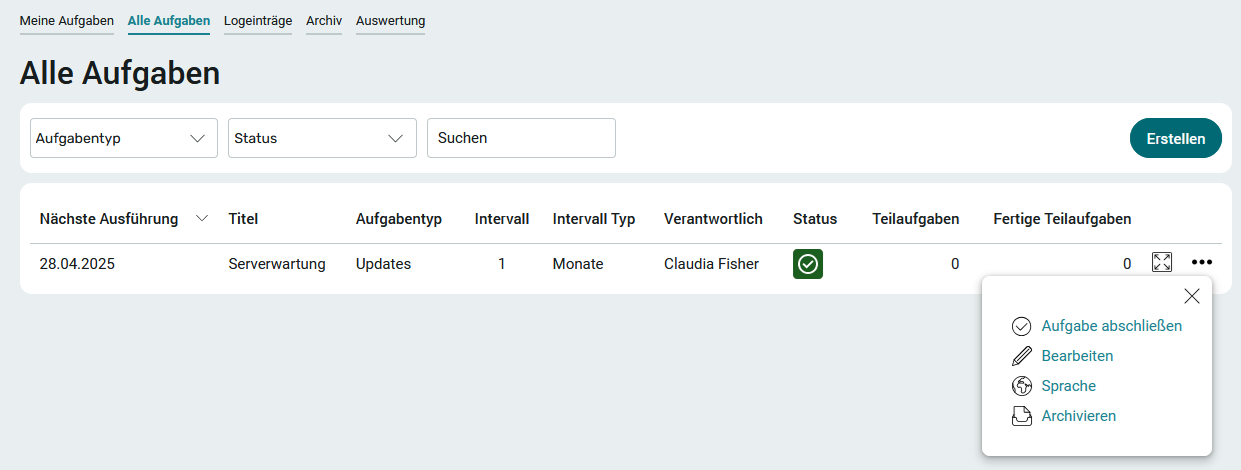Open the Logeinträge tab
Image resolution: width=1241 pixels, height=470 pixels.
point(258,21)
